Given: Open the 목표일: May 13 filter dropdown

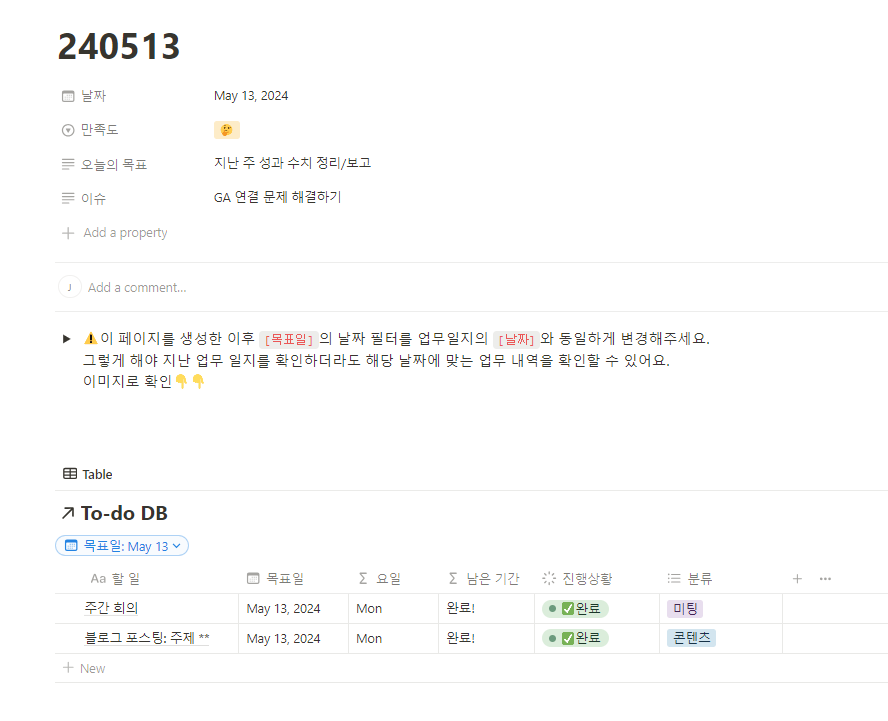Looking at the screenshot, I should coord(122,546).
